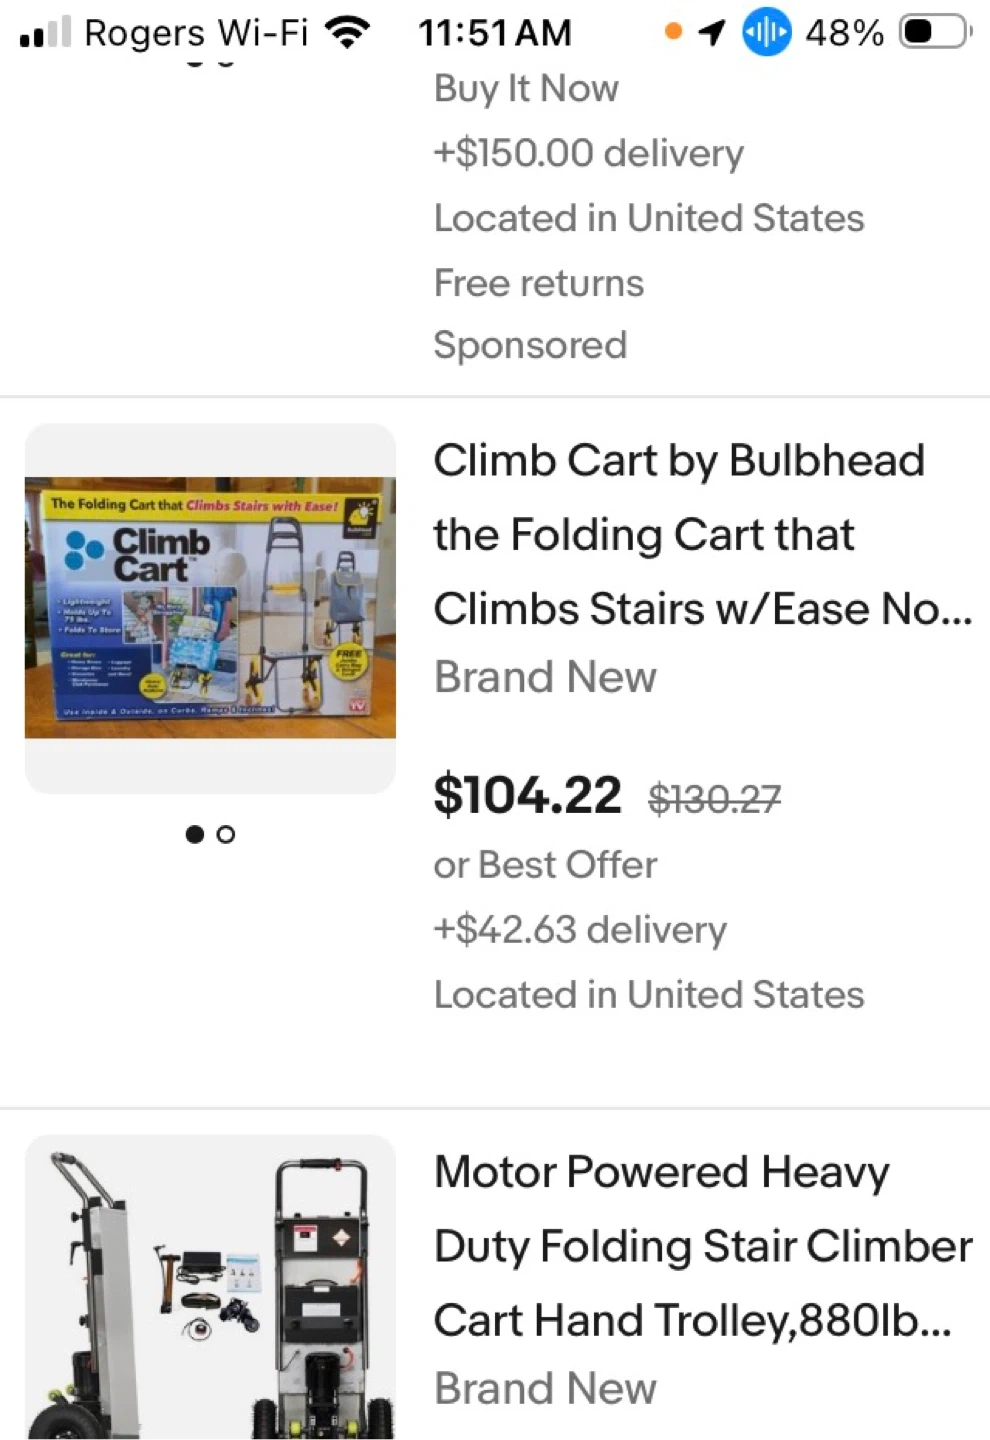The image size is (990, 1440).
Task: Tap the +$42.63 delivery text
Action: pyautogui.click(x=580, y=930)
